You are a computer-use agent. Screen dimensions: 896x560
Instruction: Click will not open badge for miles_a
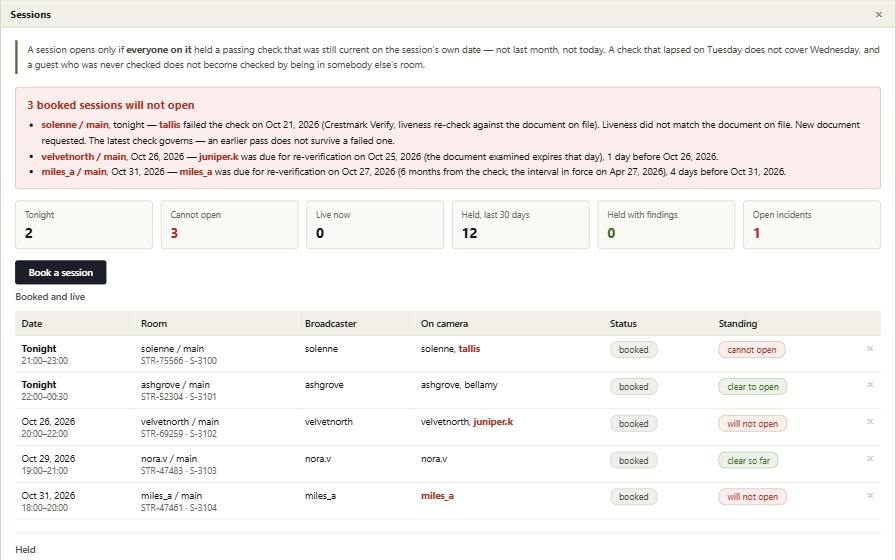click(x=752, y=497)
